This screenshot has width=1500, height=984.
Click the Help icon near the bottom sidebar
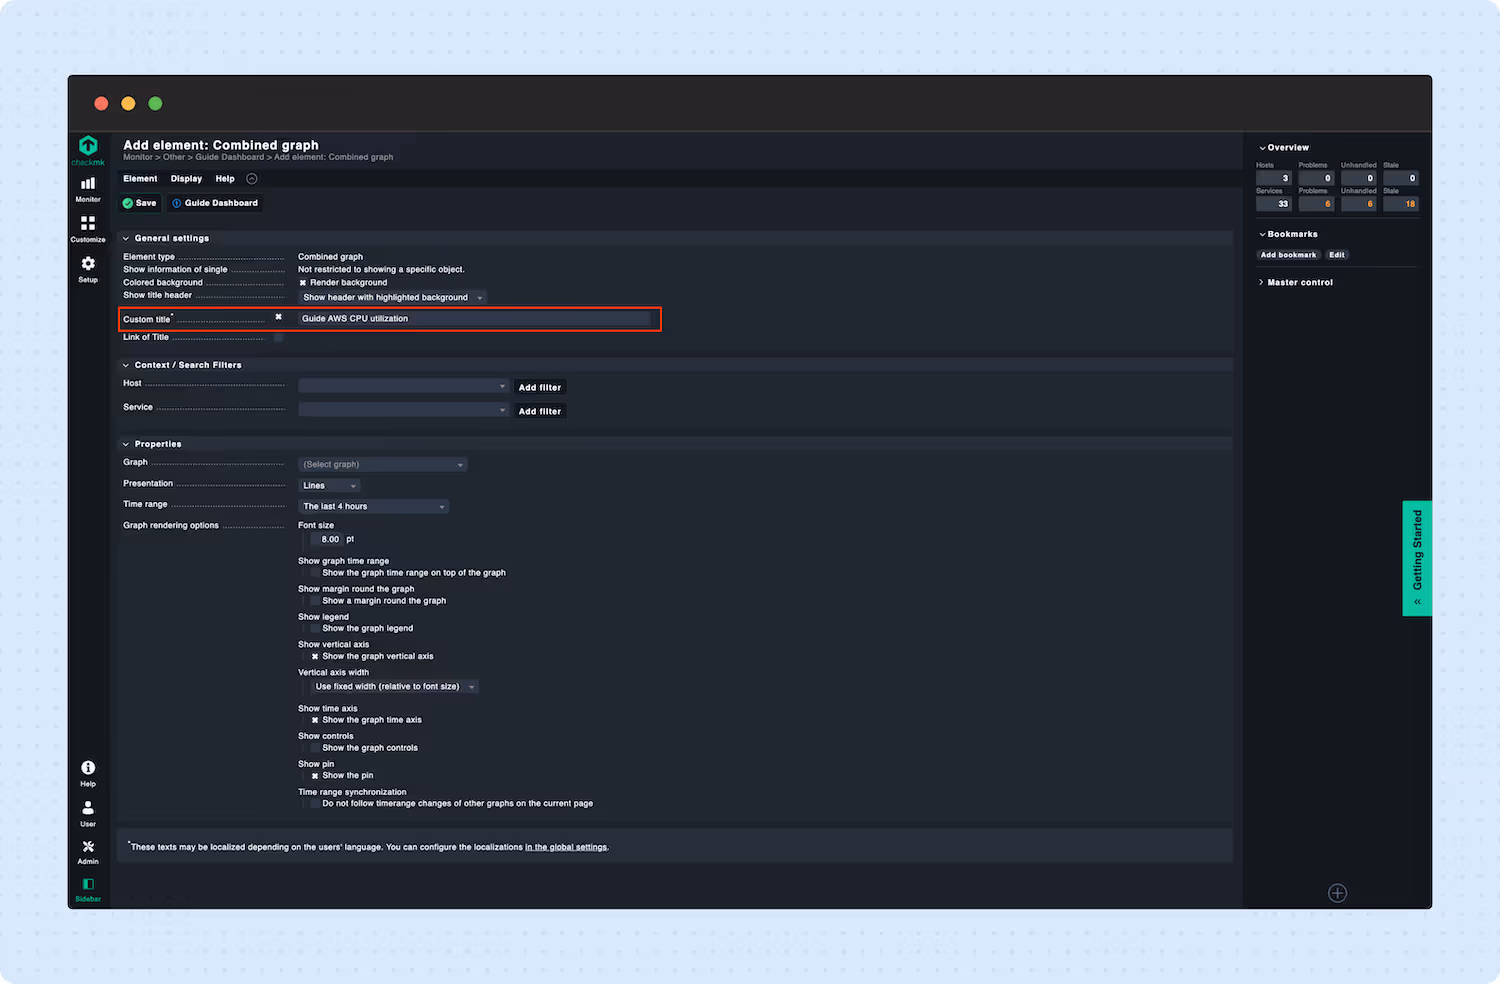(88, 771)
